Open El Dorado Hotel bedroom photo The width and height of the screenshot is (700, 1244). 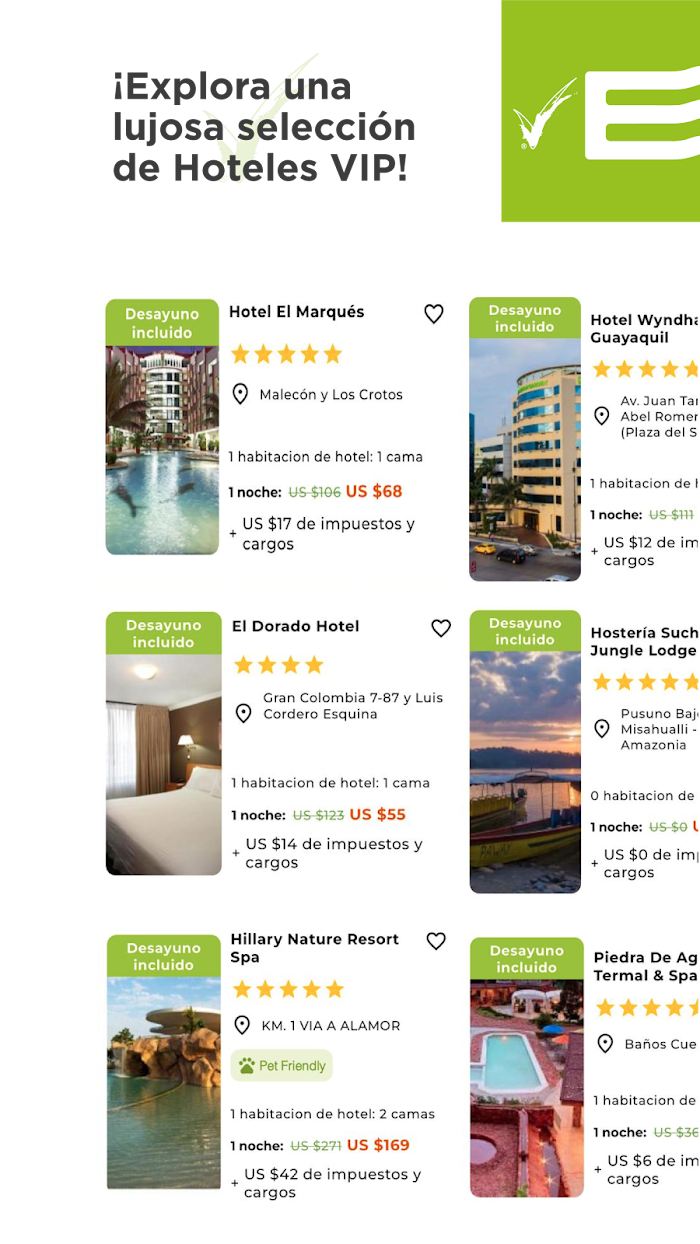[x=164, y=765]
